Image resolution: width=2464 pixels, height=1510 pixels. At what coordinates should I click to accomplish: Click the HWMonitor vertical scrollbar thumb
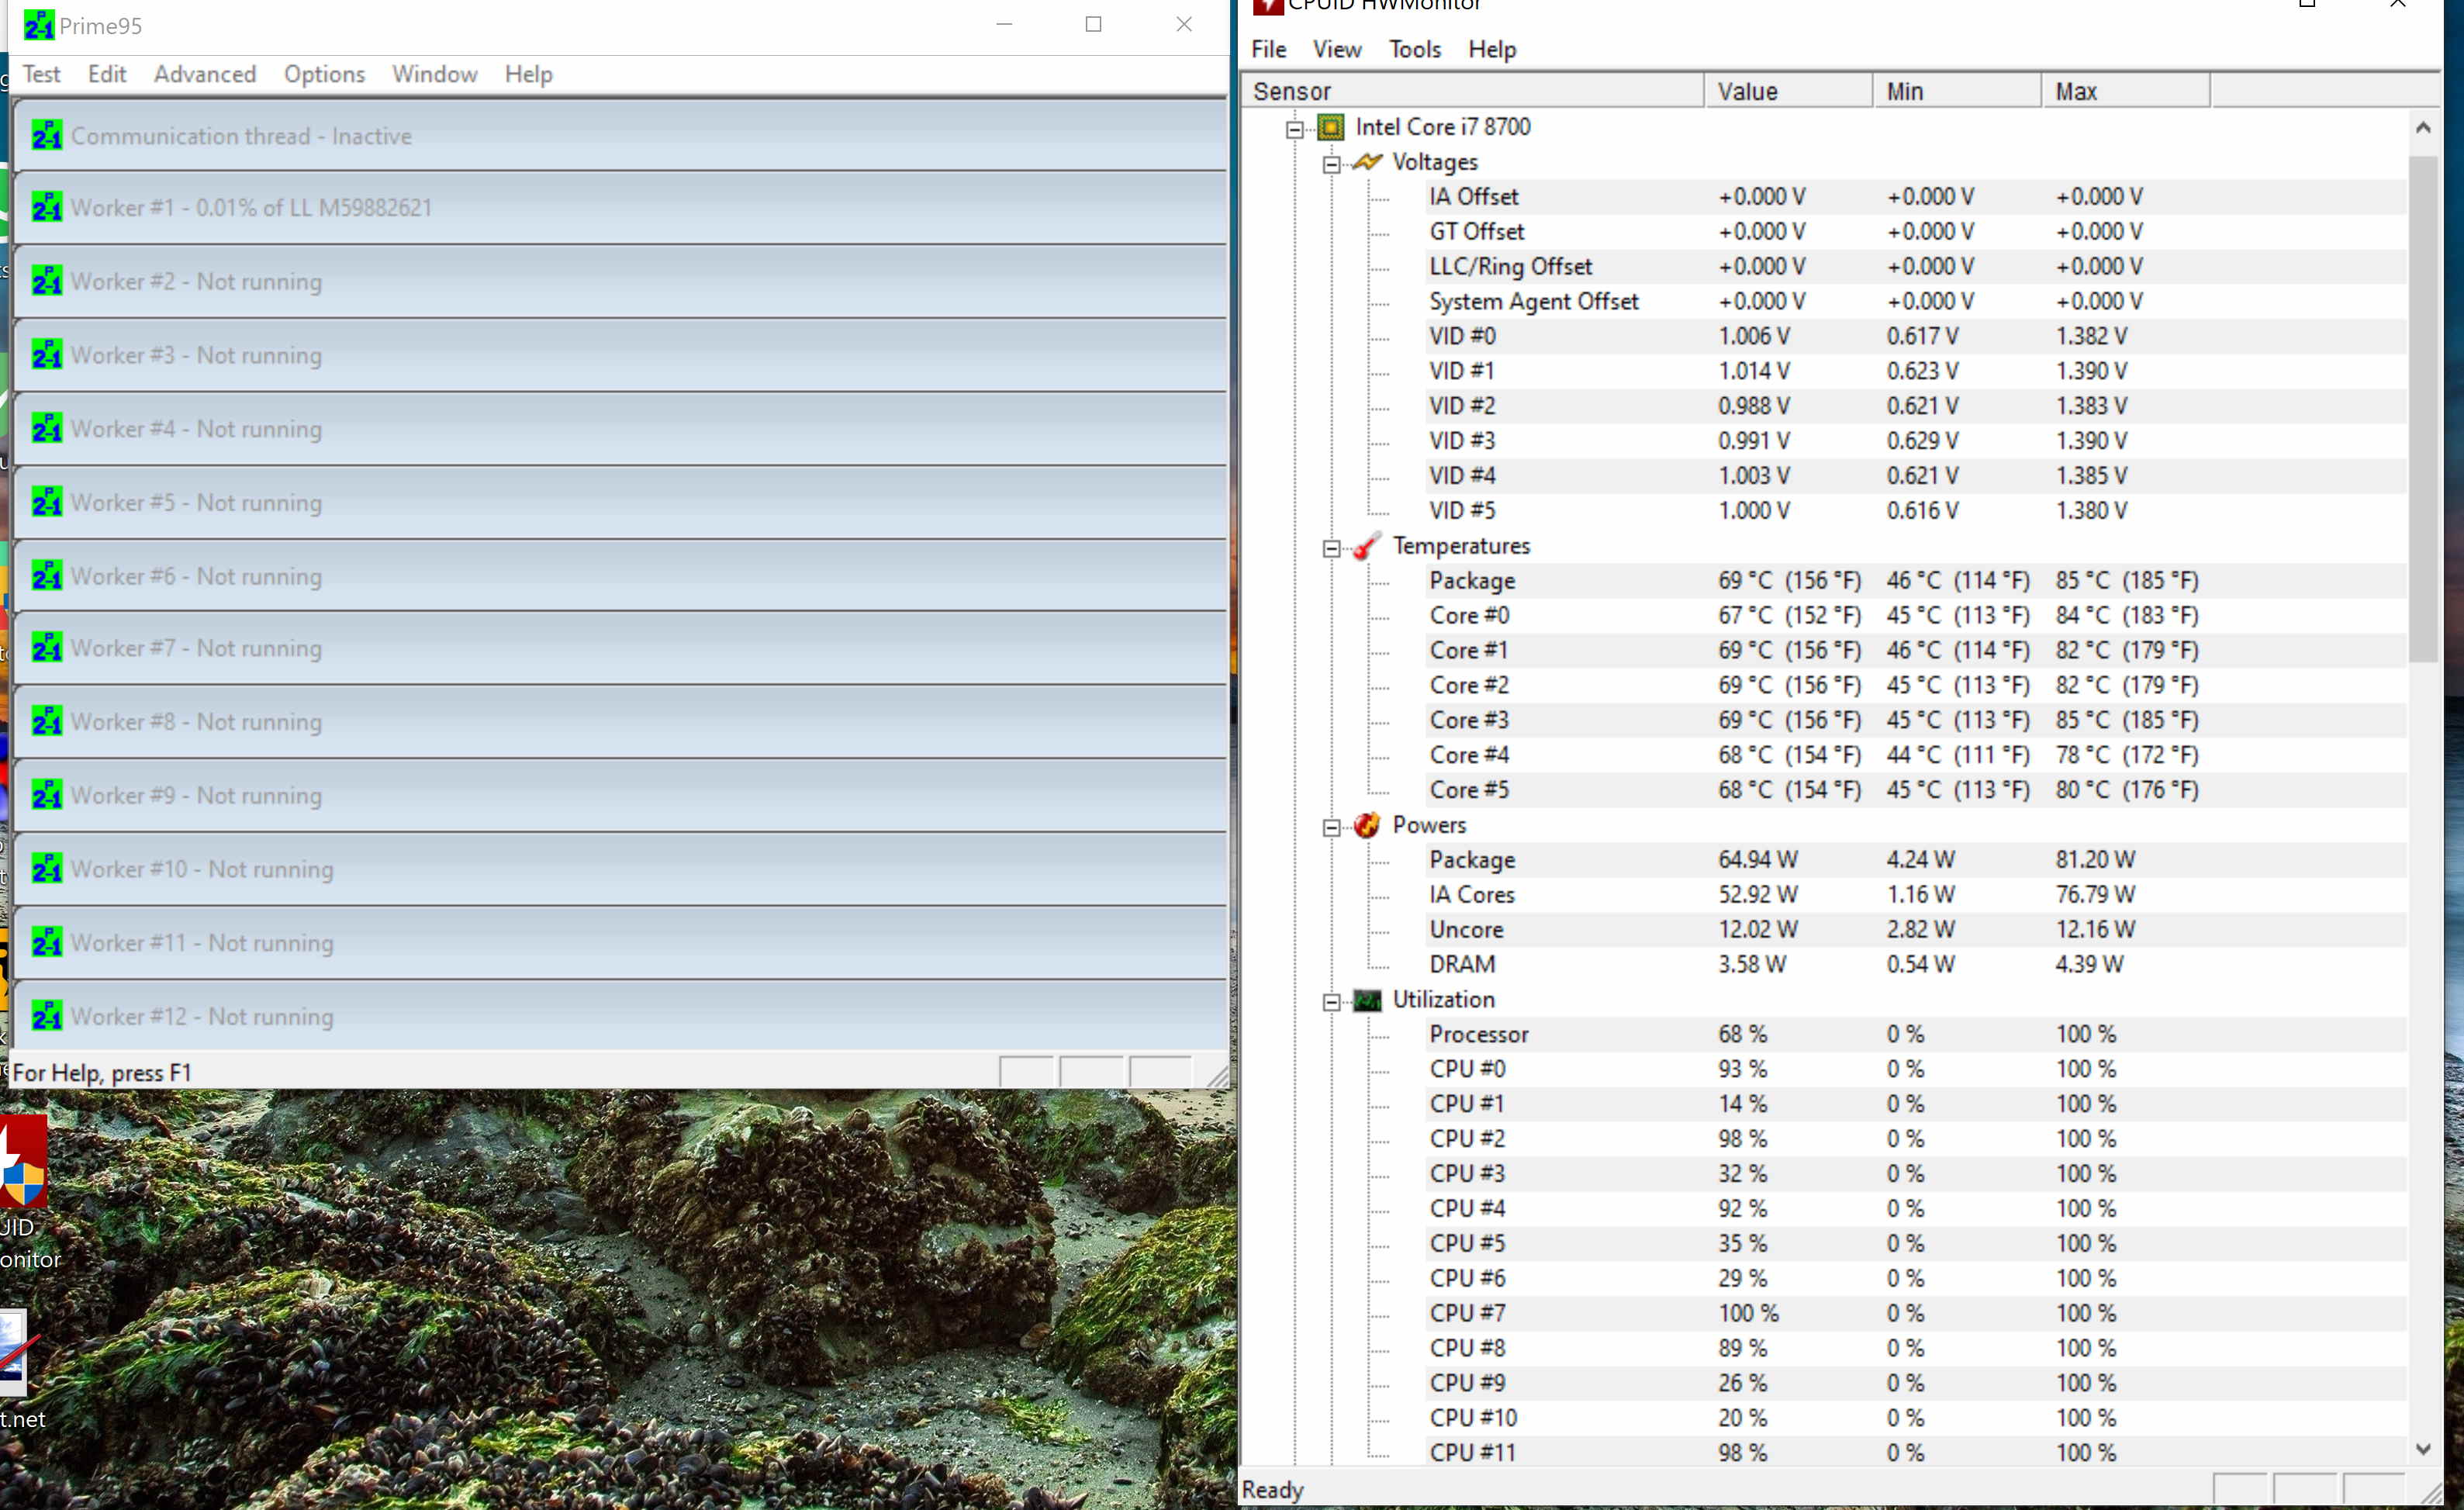click(x=2422, y=409)
